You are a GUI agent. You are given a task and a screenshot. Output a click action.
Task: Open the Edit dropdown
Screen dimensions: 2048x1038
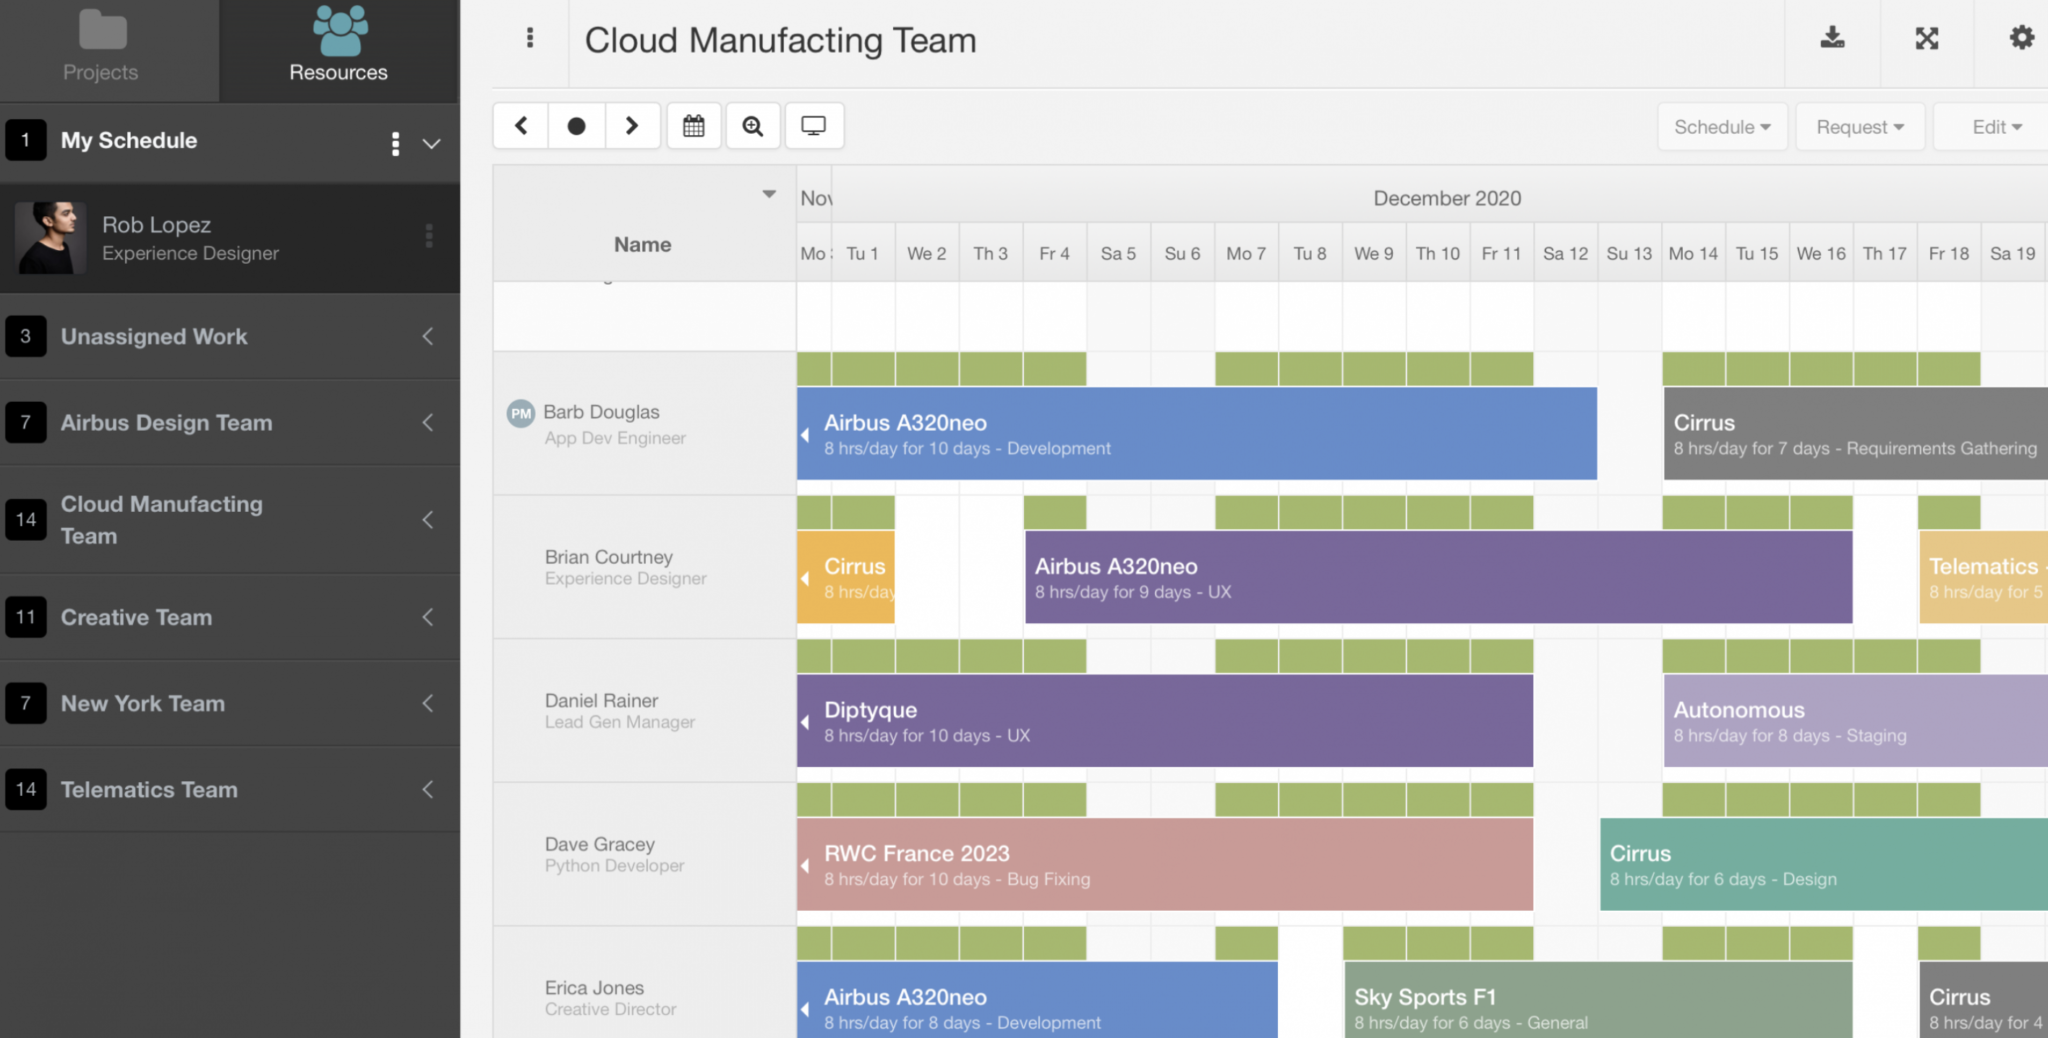(1992, 126)
